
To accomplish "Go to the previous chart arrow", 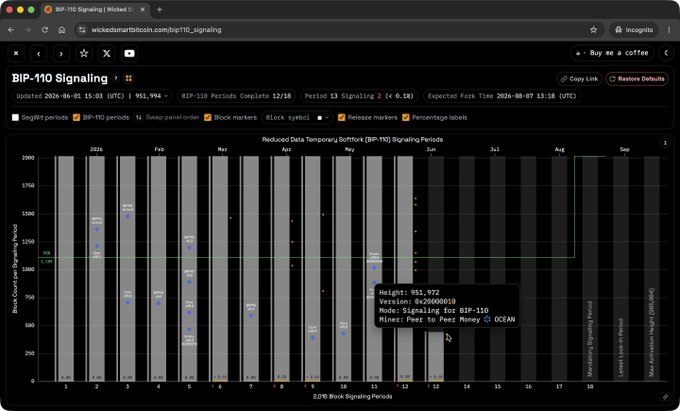I will [39, 53].
